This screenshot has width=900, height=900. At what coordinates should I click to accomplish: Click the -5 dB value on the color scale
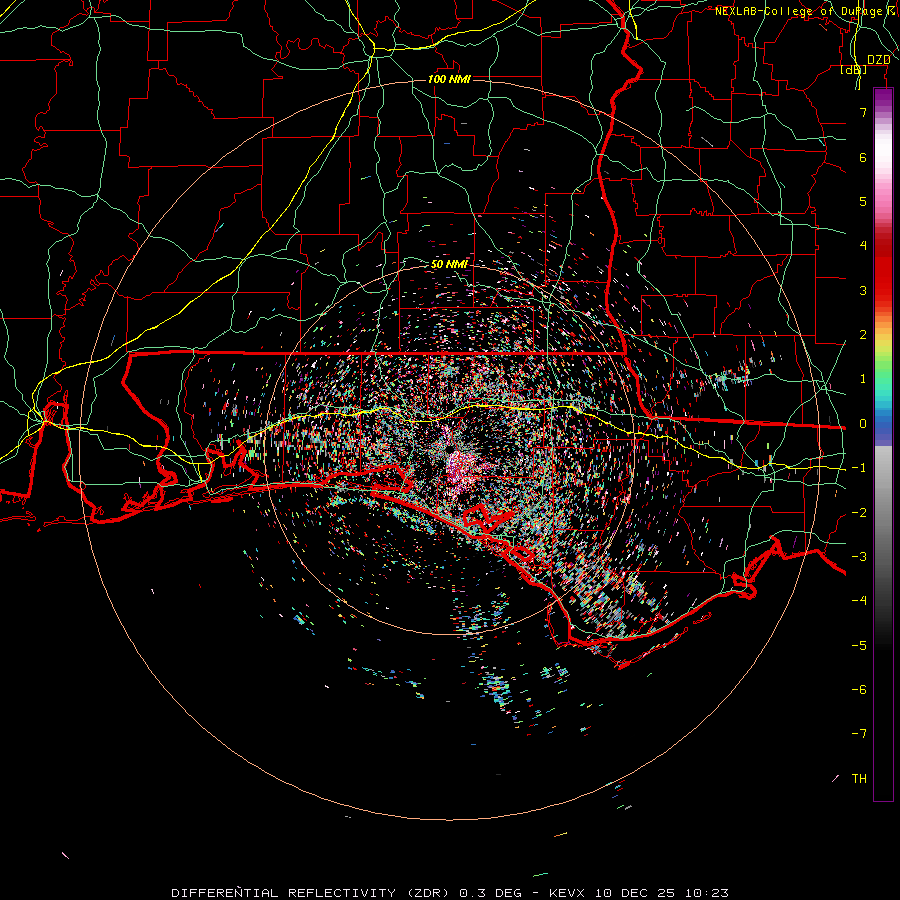pos(859,646)
